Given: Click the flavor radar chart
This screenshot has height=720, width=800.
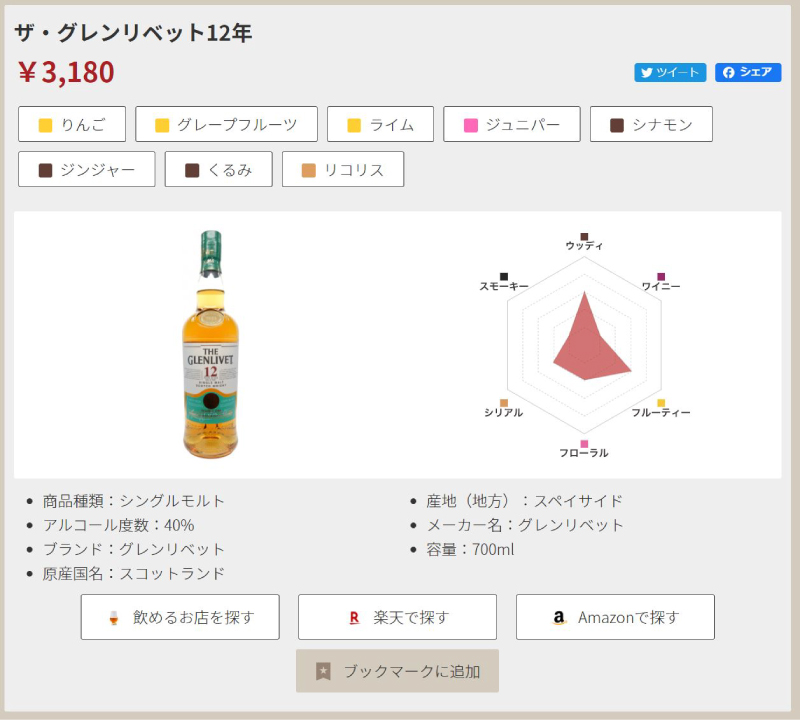Looking at the screenshot, I should [x=584, y=342].
